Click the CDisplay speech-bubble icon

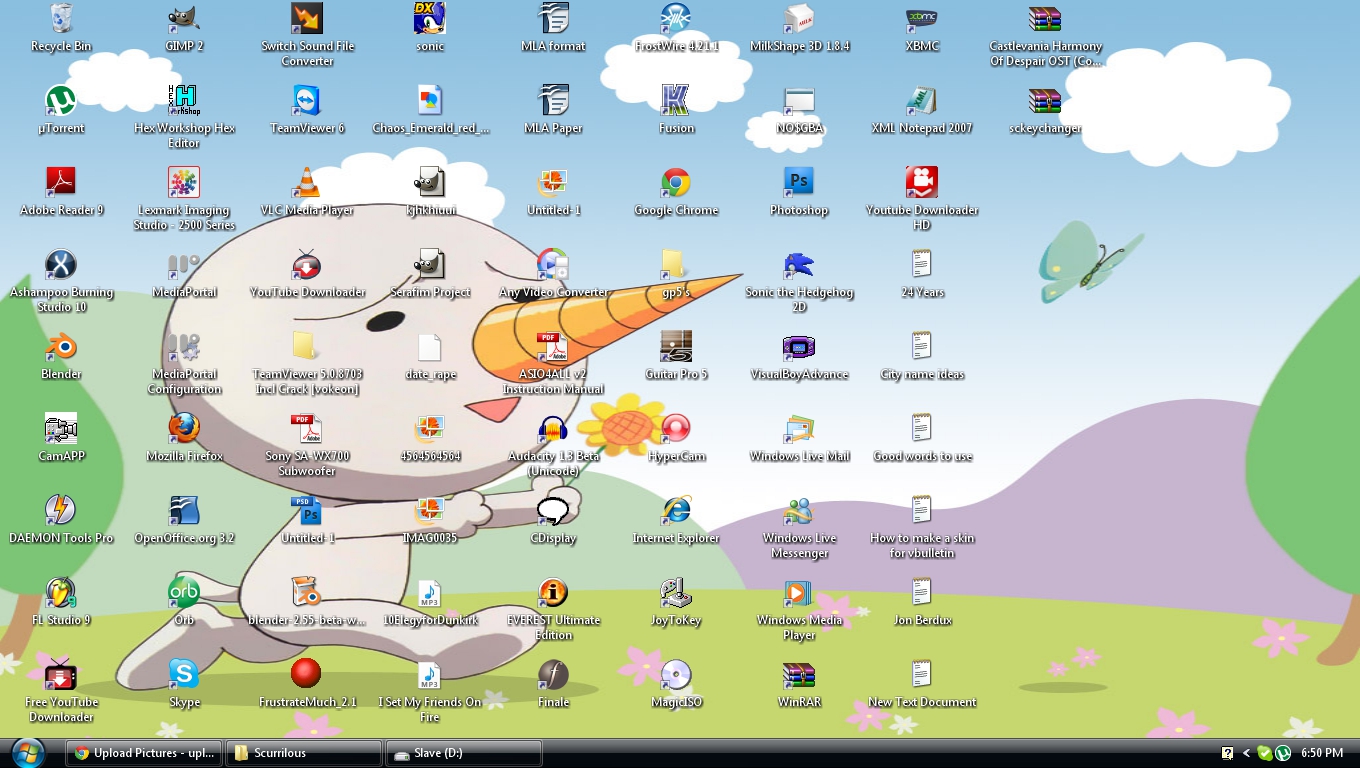[x=553, y=510]
